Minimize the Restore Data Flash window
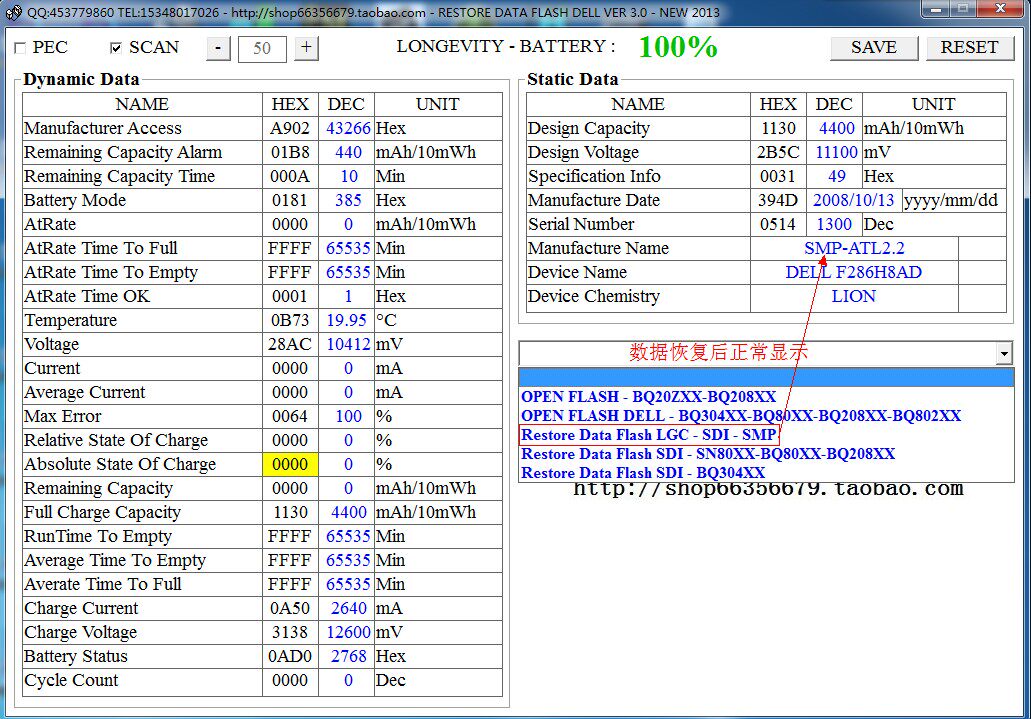The height and width of the screenshot is (719, 1031). point(937,9)
